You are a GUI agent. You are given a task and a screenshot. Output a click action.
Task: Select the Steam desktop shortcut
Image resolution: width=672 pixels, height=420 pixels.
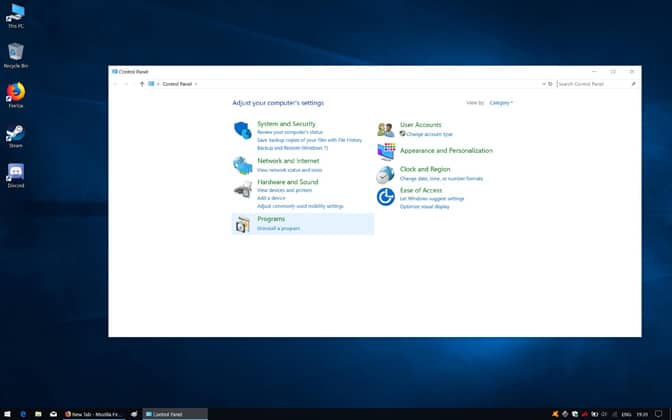(16, 136)
